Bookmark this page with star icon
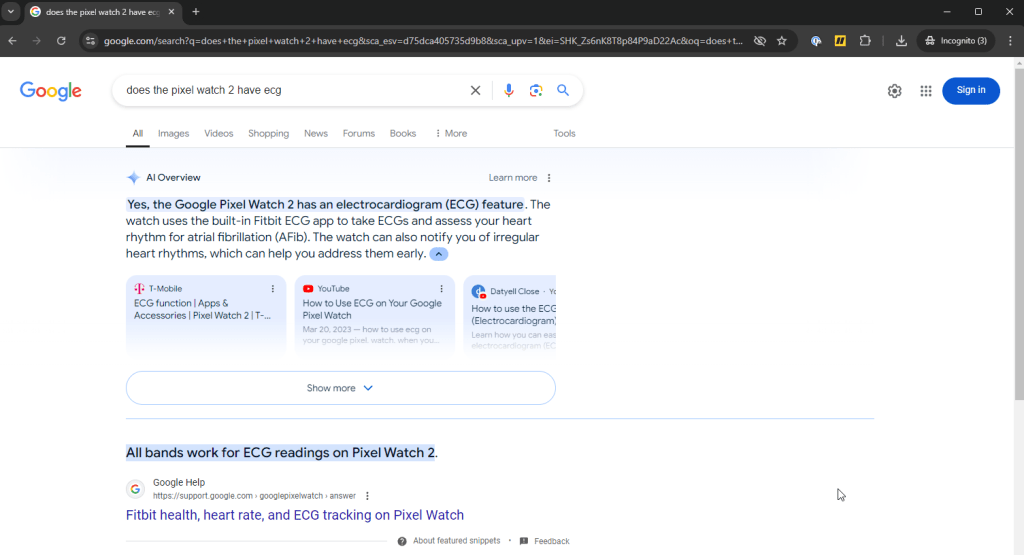Image resolution: width=1024 pixels, height=555 pixels. point(782,41)
